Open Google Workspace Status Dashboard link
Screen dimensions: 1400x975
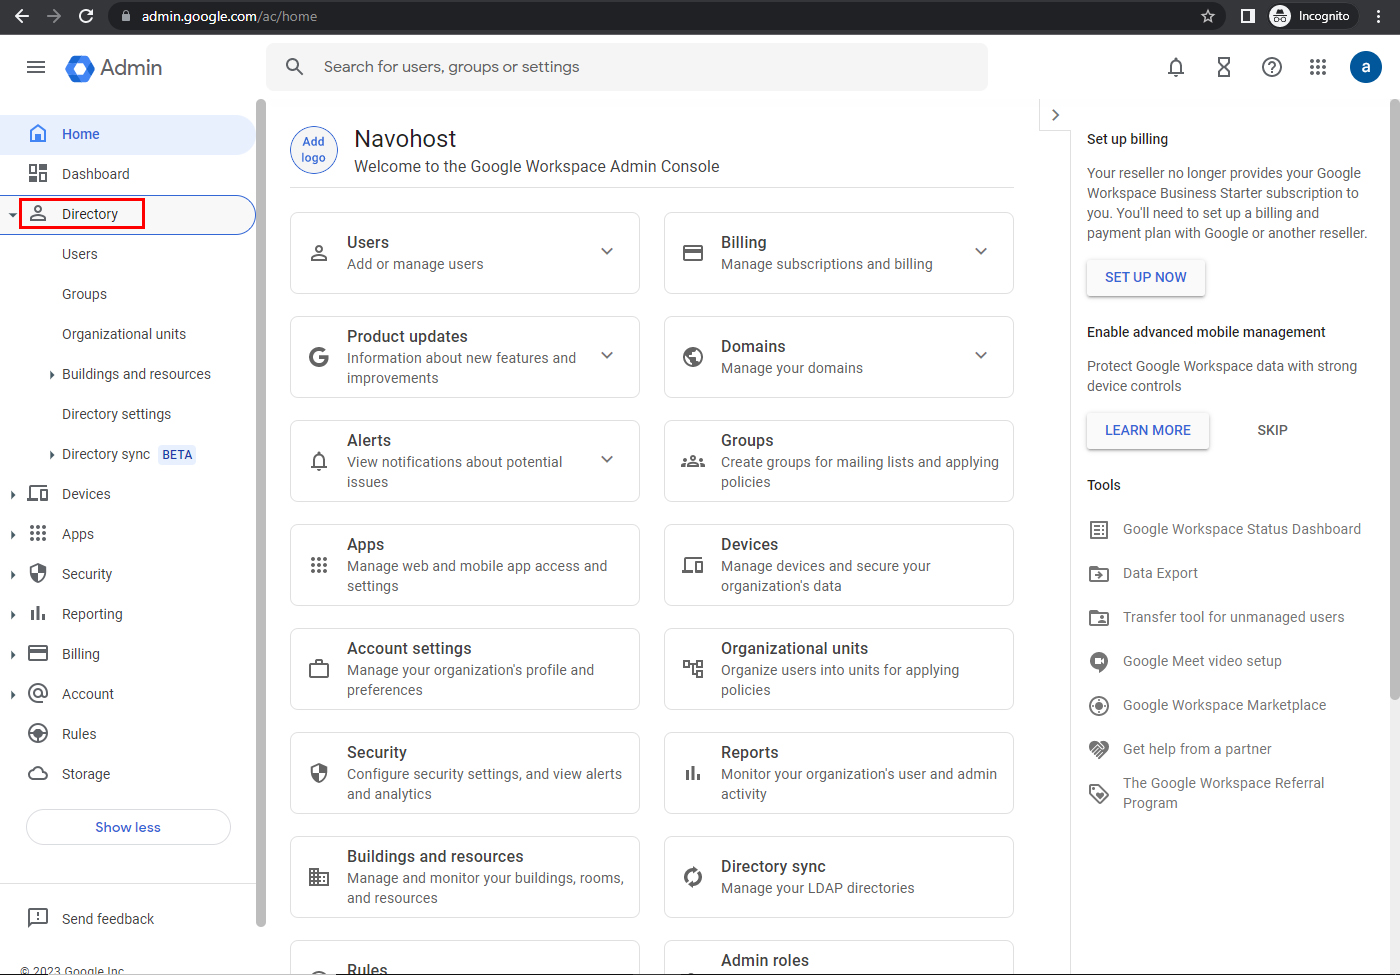1241,529
